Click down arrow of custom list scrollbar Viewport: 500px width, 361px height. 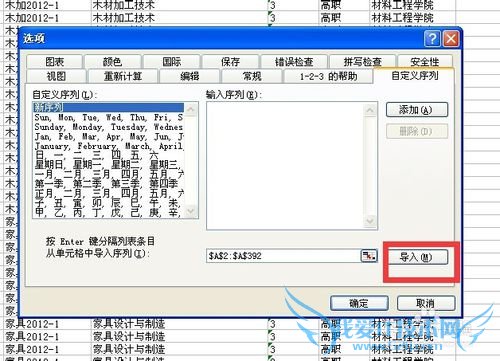191,211
